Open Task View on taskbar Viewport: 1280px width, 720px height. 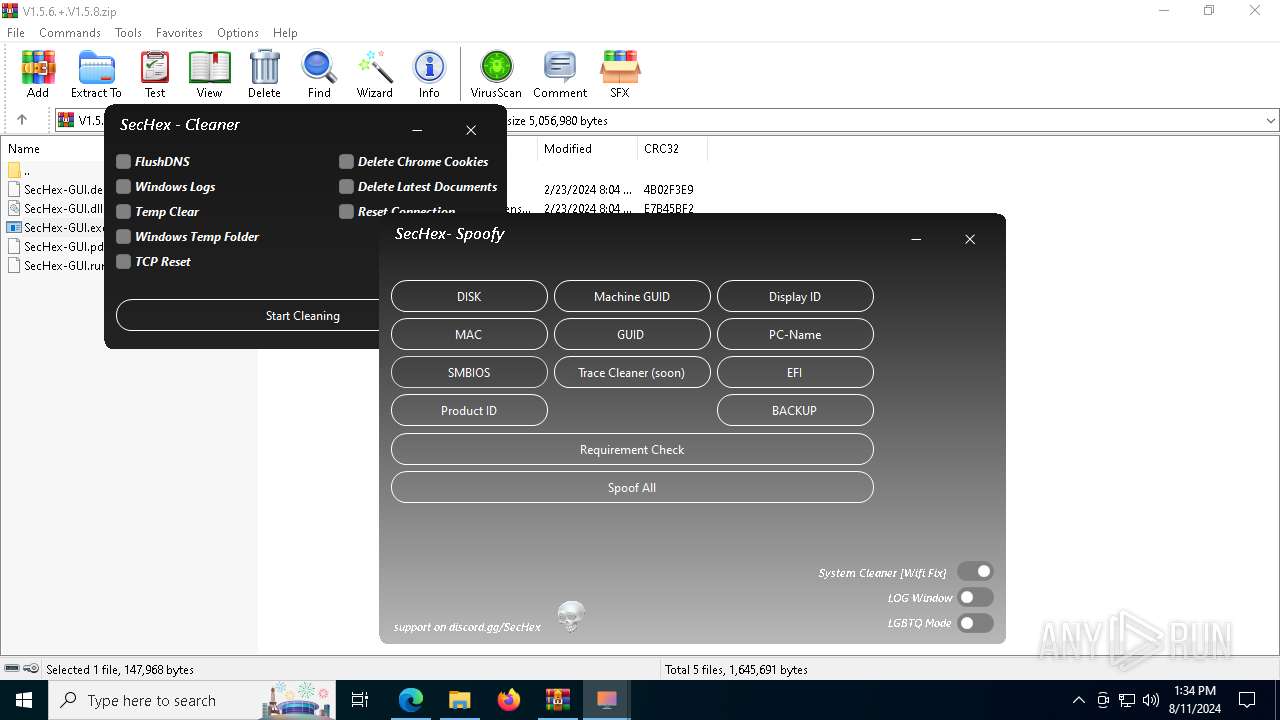[x=360, y=700]
